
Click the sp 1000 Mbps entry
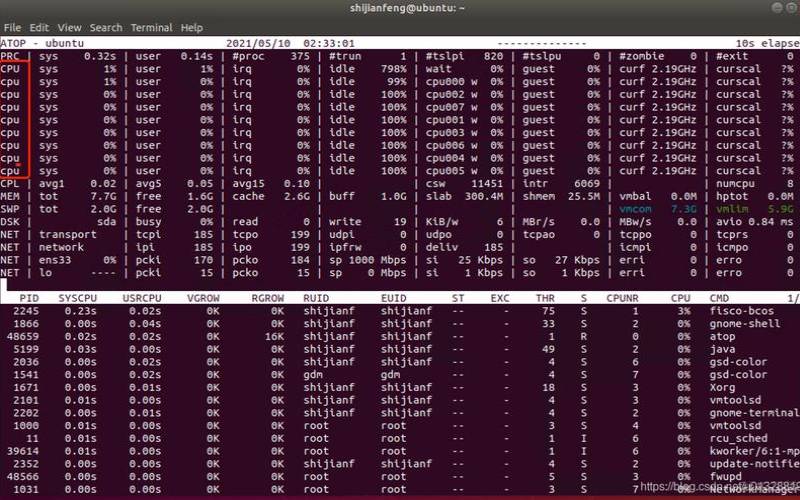[x=367, y=260]
